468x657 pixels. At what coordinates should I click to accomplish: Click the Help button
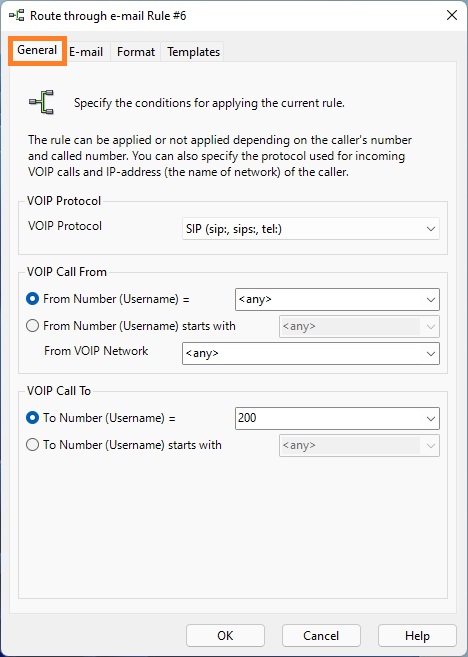click(417, 636)
